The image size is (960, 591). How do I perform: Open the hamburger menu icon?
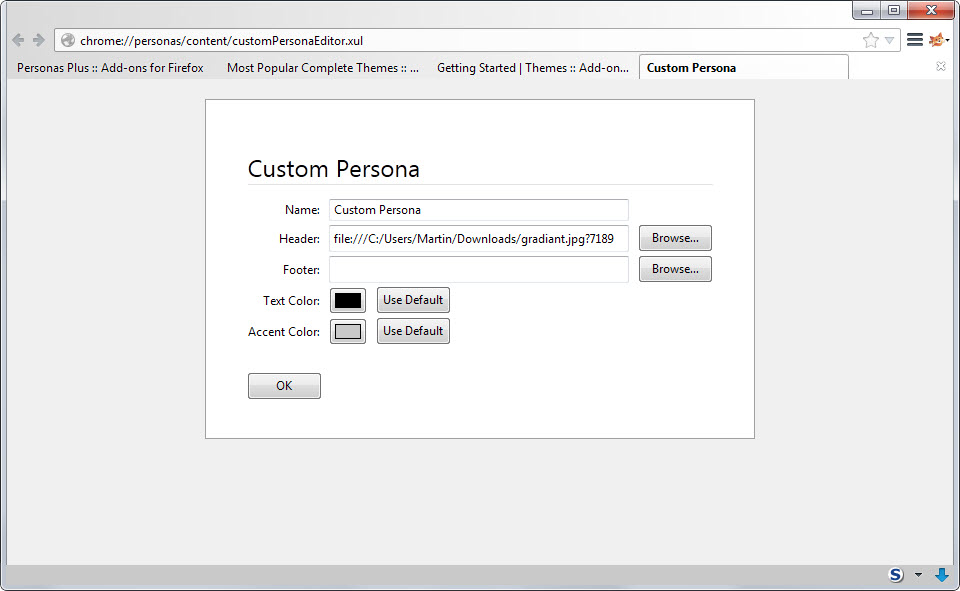coord(915,40)
